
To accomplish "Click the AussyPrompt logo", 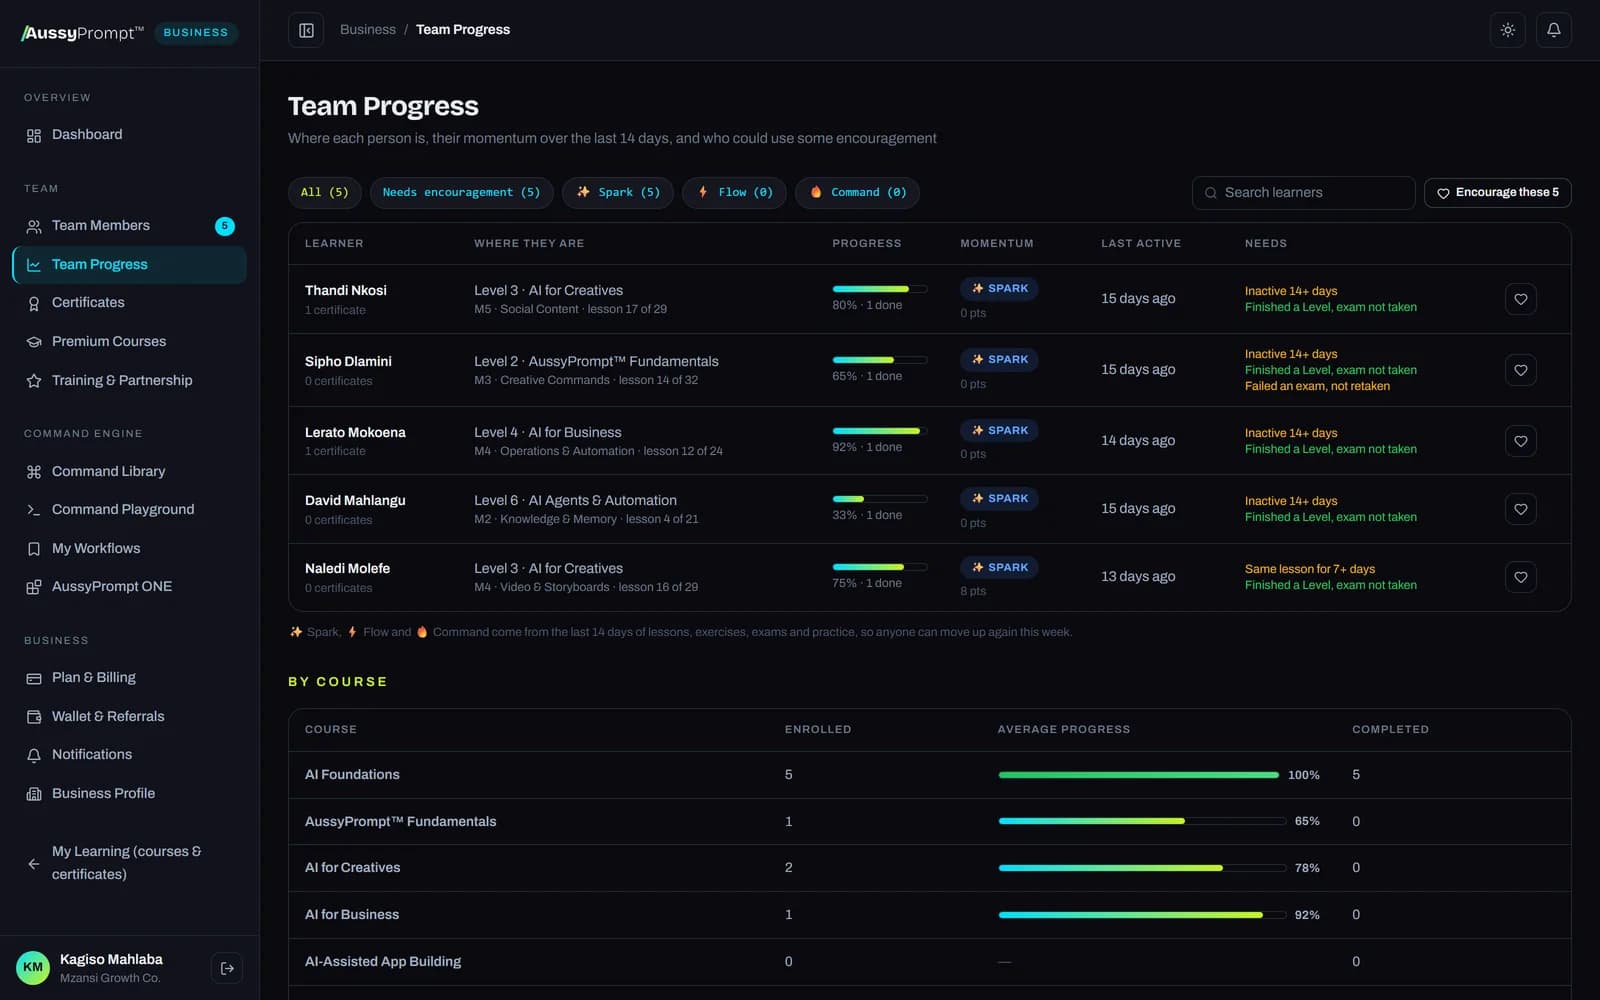I will click(x=83, y=33).
